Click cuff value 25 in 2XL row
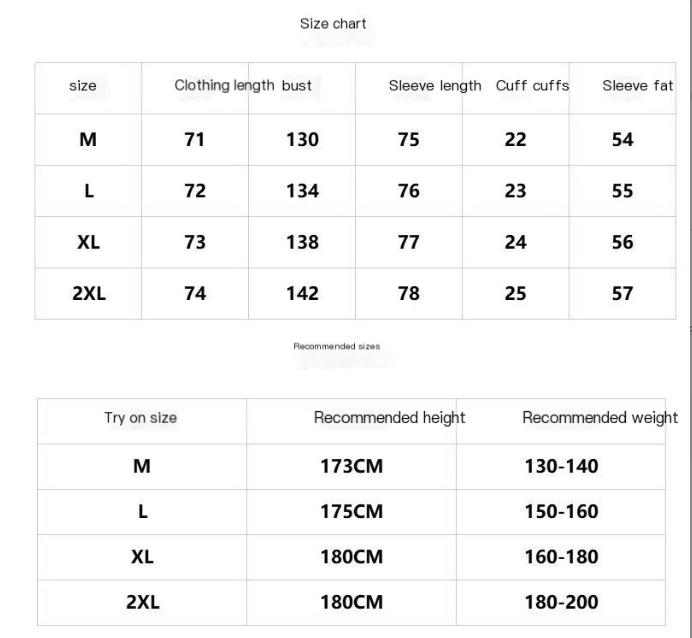The width and height of the screenshot is (692, 638). click(515, 293)
